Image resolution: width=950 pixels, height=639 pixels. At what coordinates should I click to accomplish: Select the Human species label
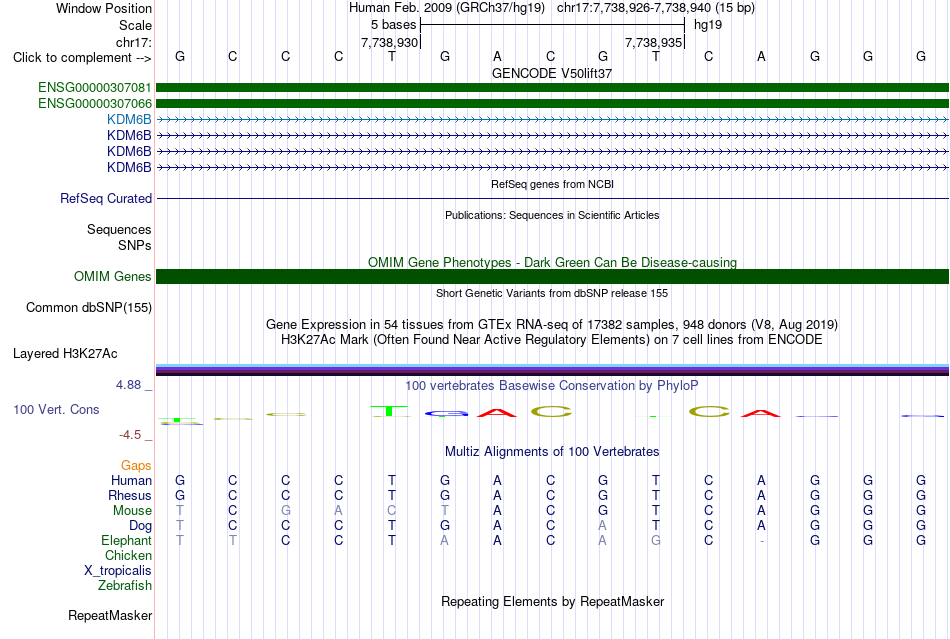(x=131, y=481)
